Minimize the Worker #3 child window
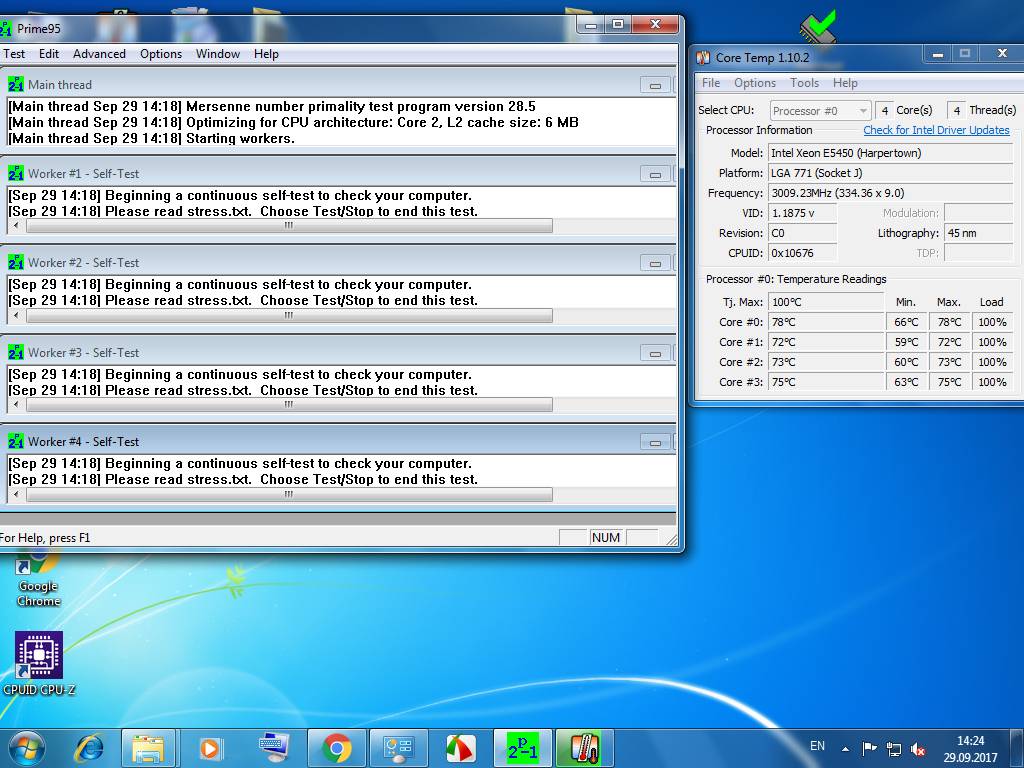Image resolution: width=1024 pixels, height=768 pixels. (655, 353)
